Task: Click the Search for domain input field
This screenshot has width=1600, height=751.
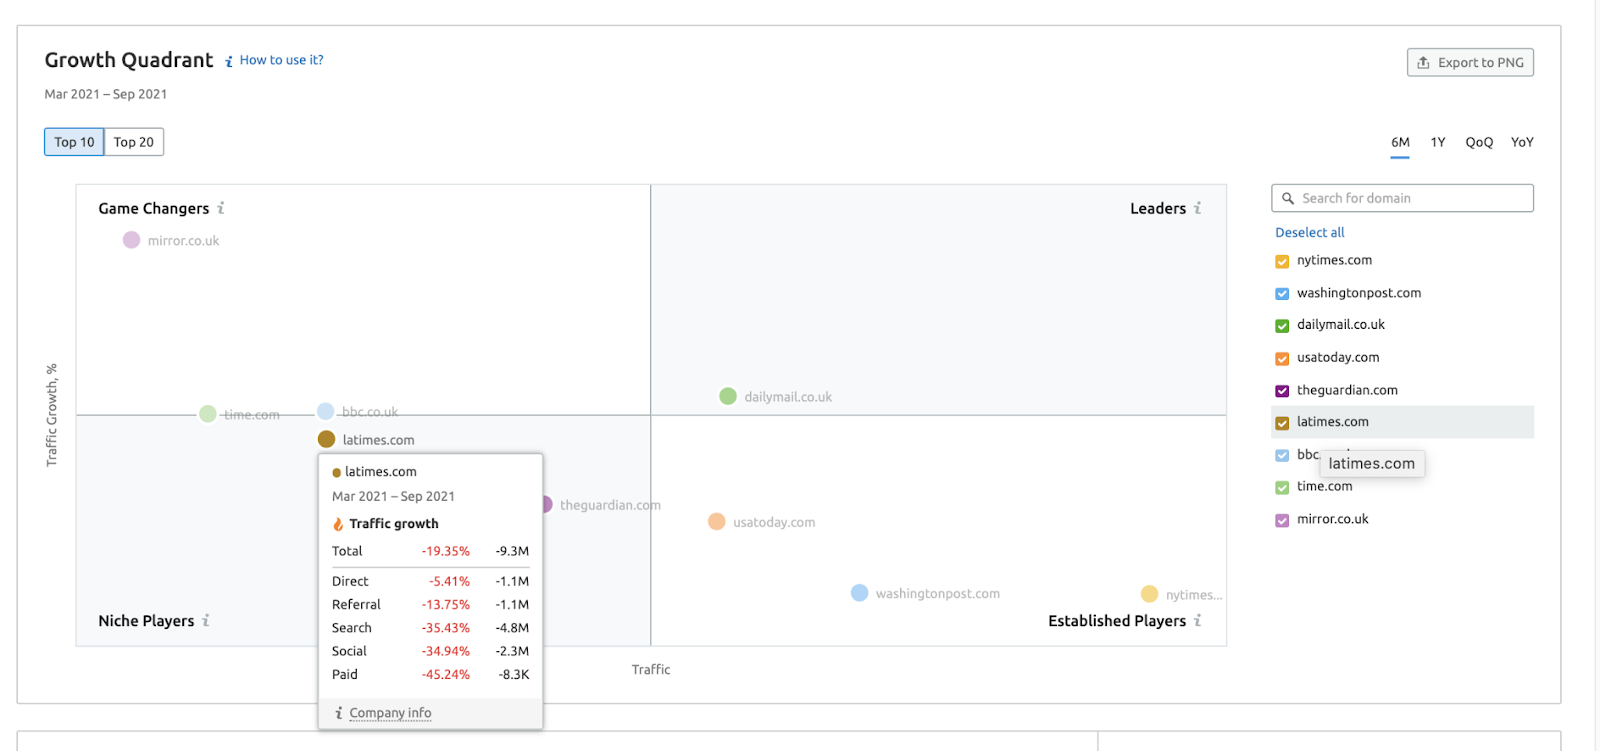Action: (x=1402, y=198)
